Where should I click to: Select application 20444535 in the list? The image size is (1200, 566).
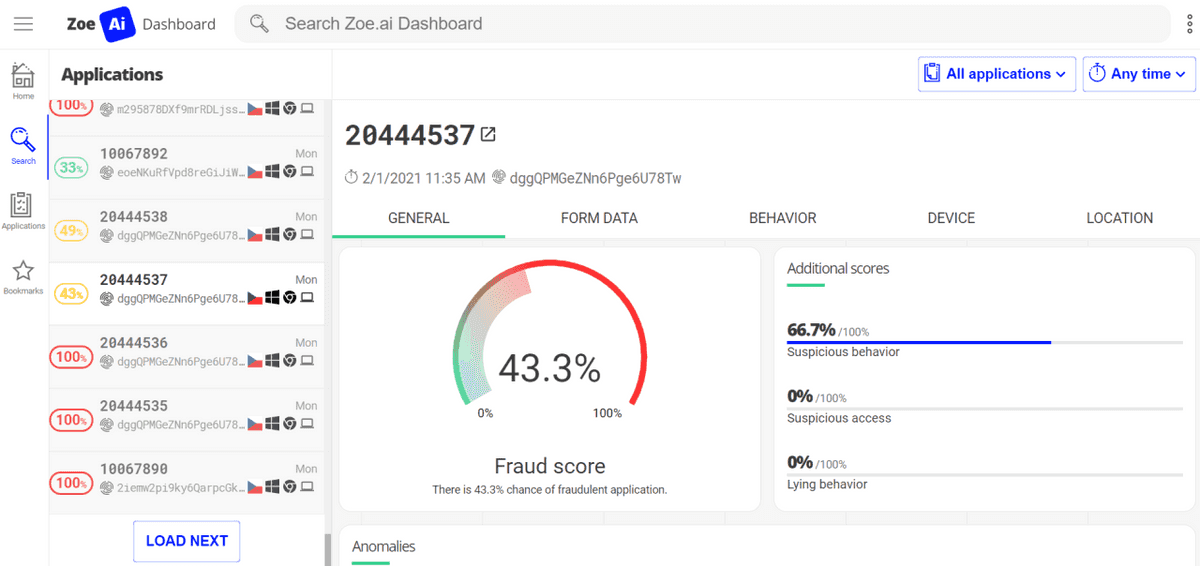tap(186, 420)
